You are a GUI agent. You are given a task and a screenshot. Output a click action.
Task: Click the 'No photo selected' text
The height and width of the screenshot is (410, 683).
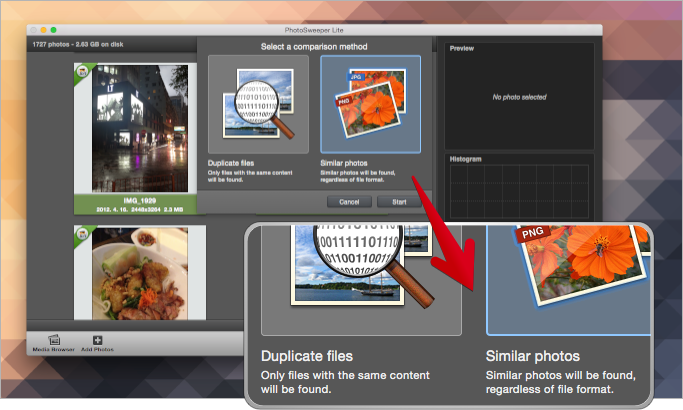519,97
